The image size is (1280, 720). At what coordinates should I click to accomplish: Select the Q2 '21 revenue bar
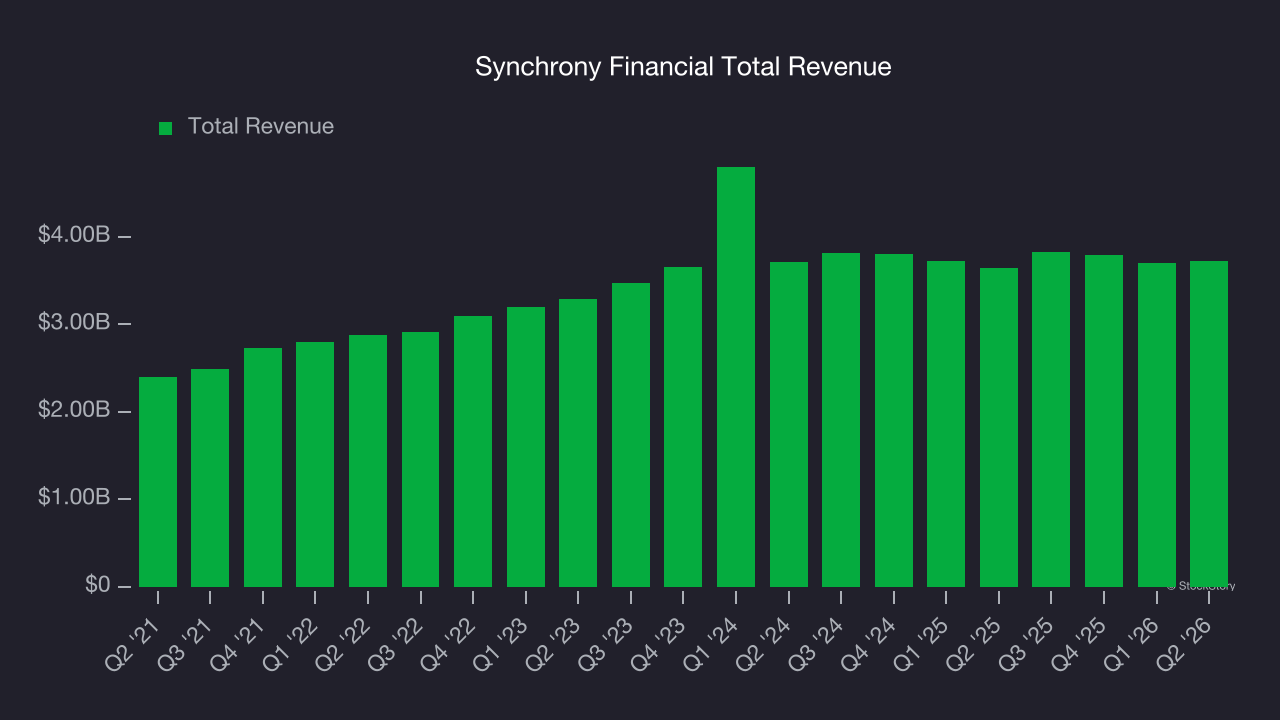158,482
